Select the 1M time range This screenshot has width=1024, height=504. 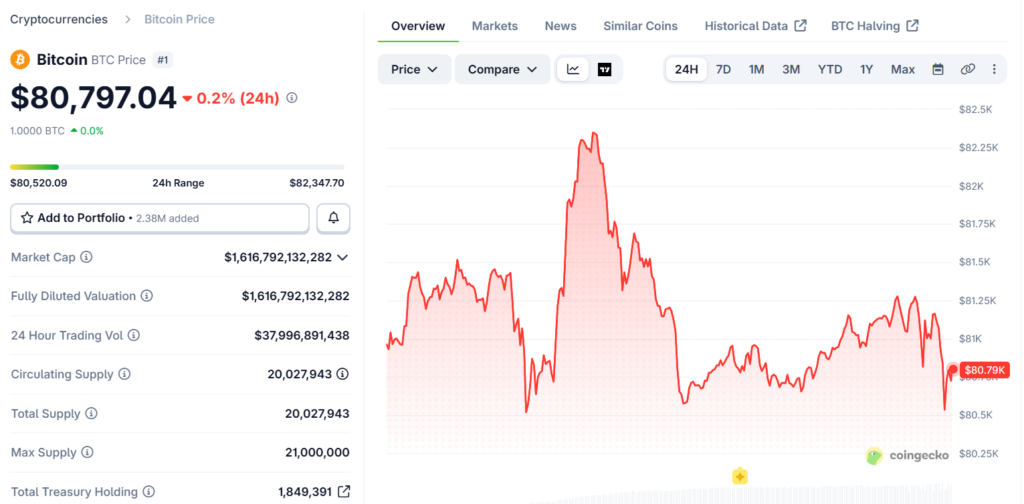click(x=756, y=69)
